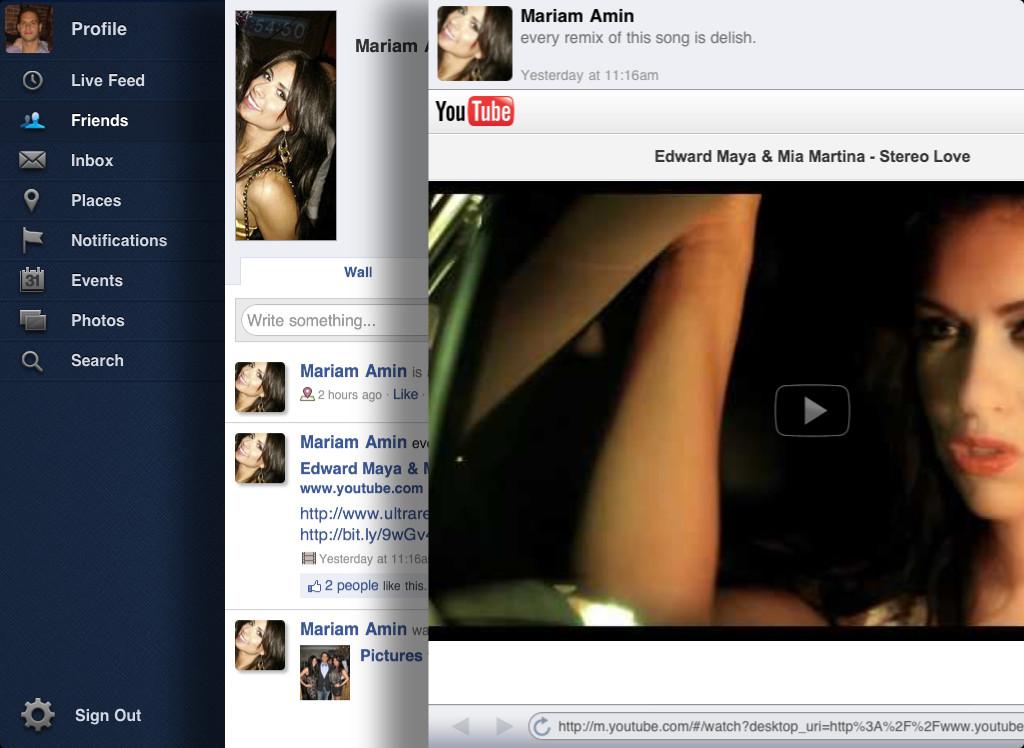
Task: Play the Stereo Love video
Action: [x=812, y=409]
